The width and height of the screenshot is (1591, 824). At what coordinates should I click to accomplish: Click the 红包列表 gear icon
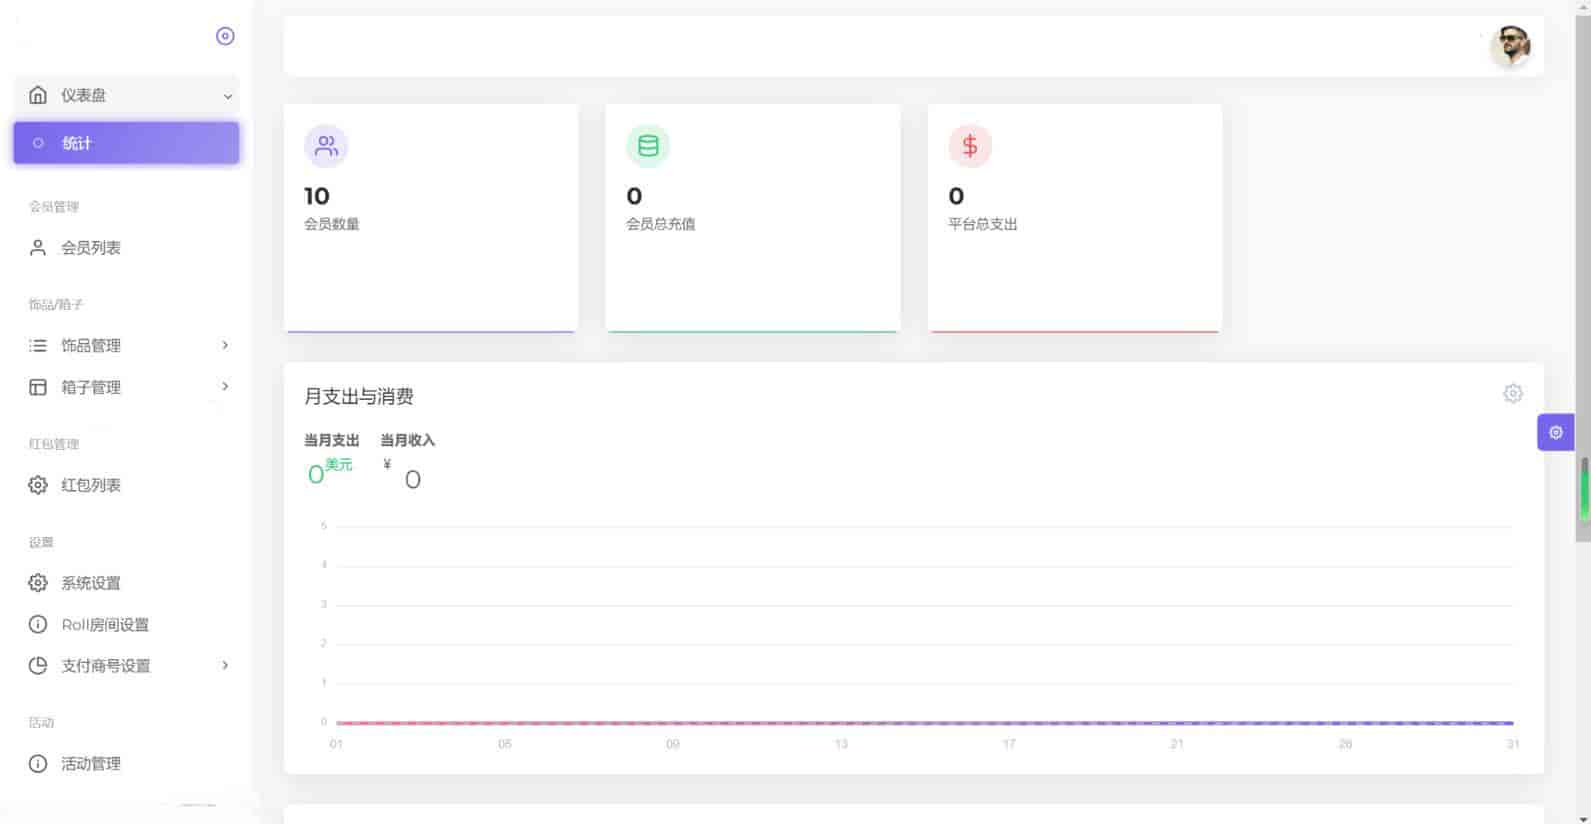tap(38, 485)
